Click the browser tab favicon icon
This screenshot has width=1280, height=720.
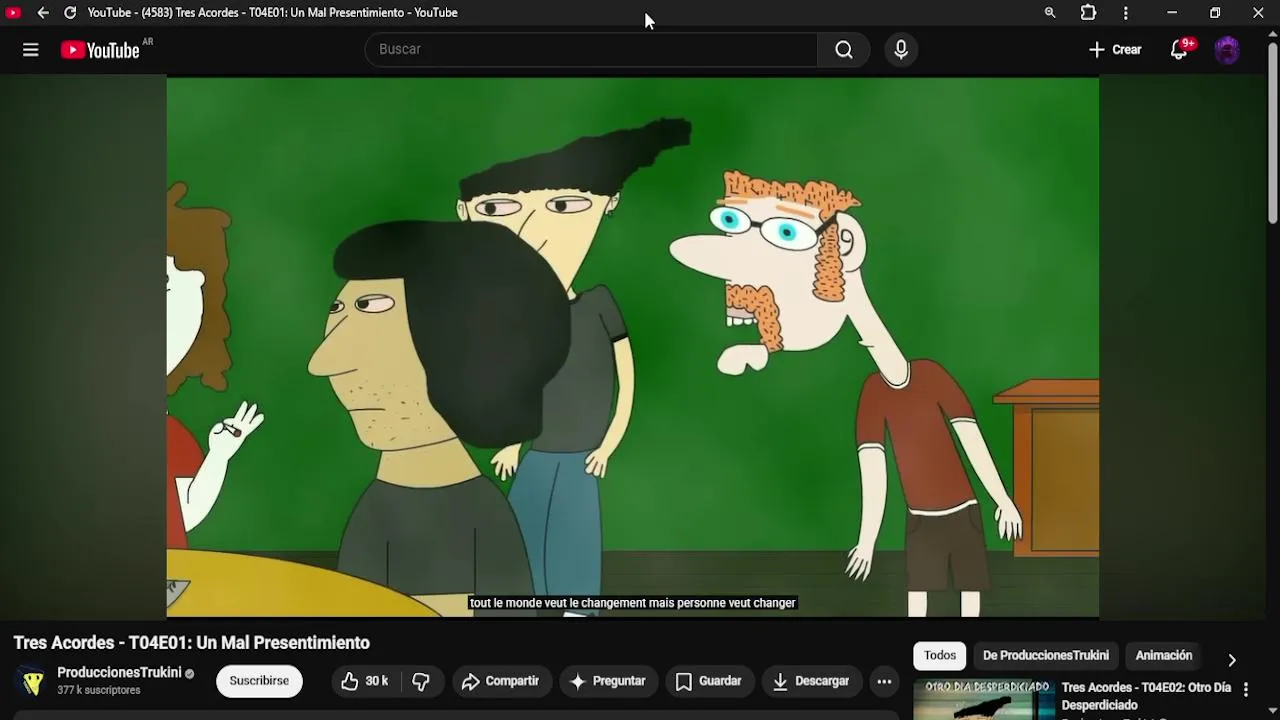click(x=13, y=13)
